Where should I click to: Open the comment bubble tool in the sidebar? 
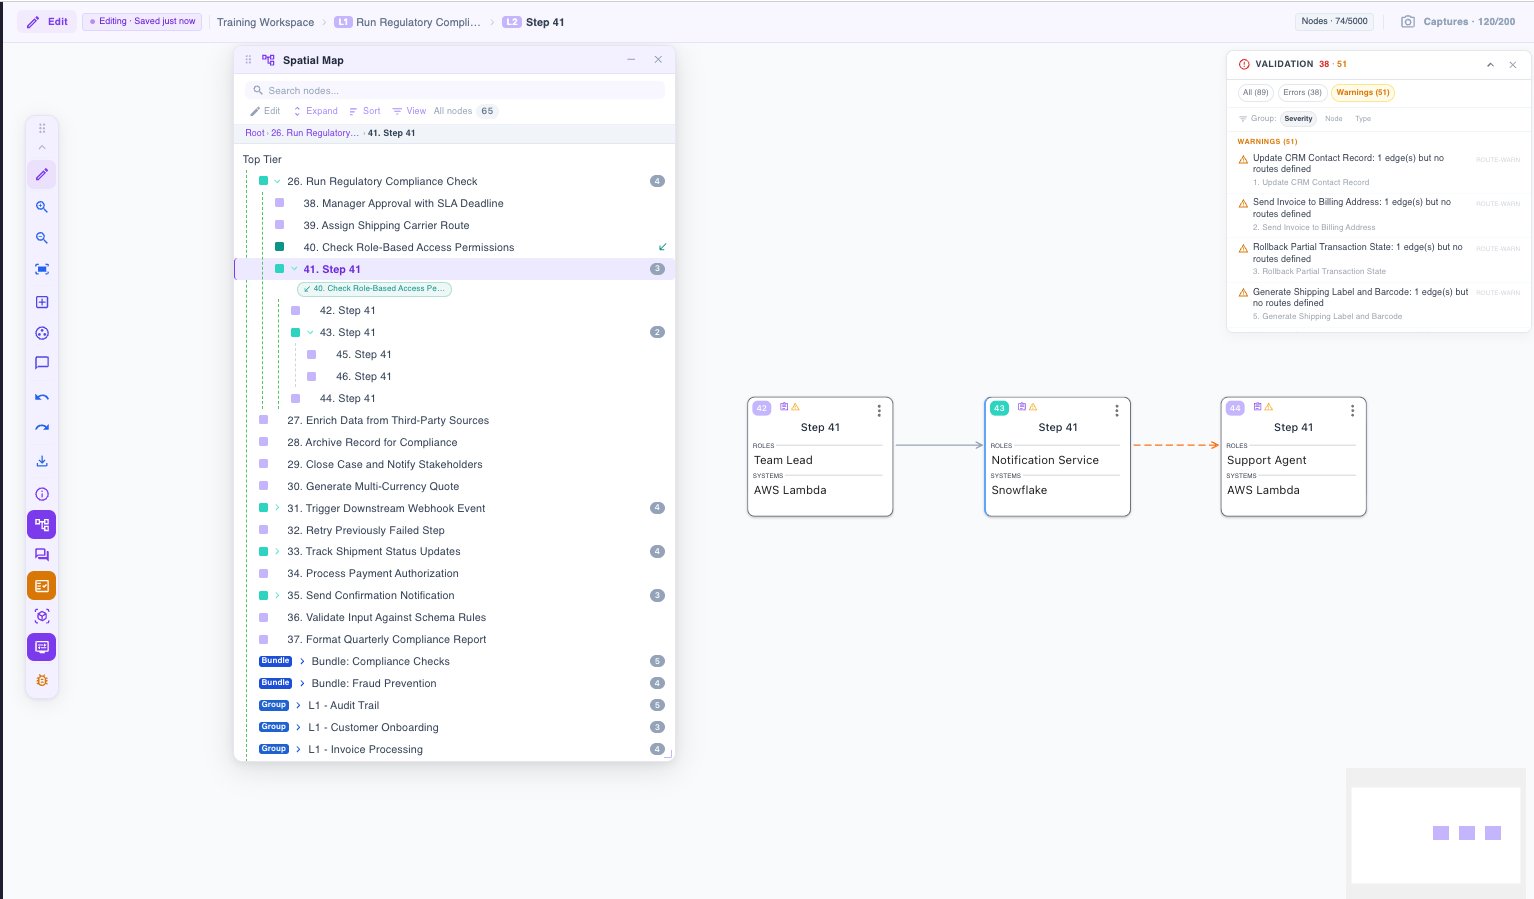click(42, 363)
